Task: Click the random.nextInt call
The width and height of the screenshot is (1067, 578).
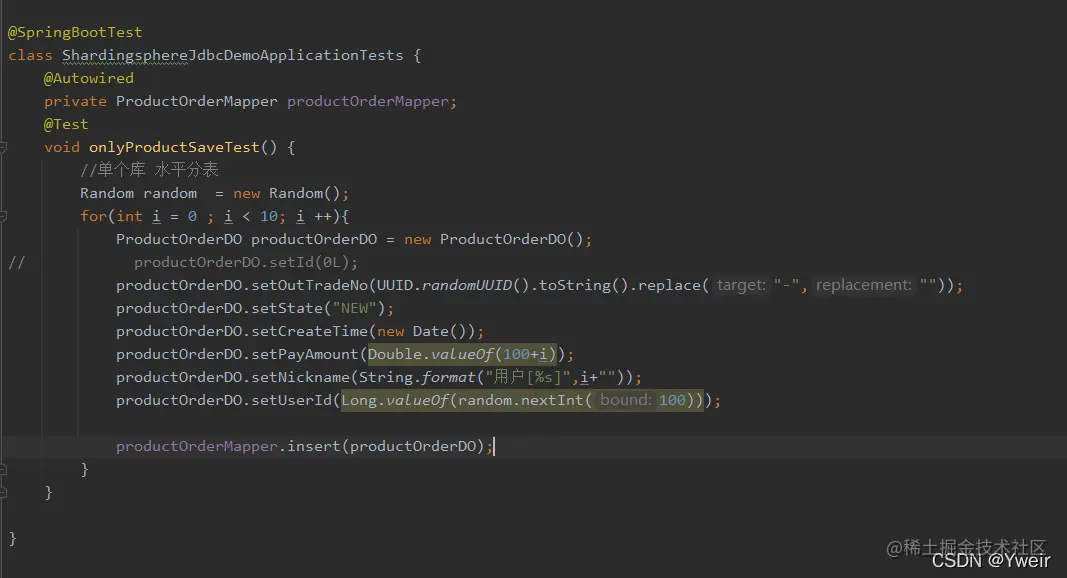Action: [x=521, y=400]
